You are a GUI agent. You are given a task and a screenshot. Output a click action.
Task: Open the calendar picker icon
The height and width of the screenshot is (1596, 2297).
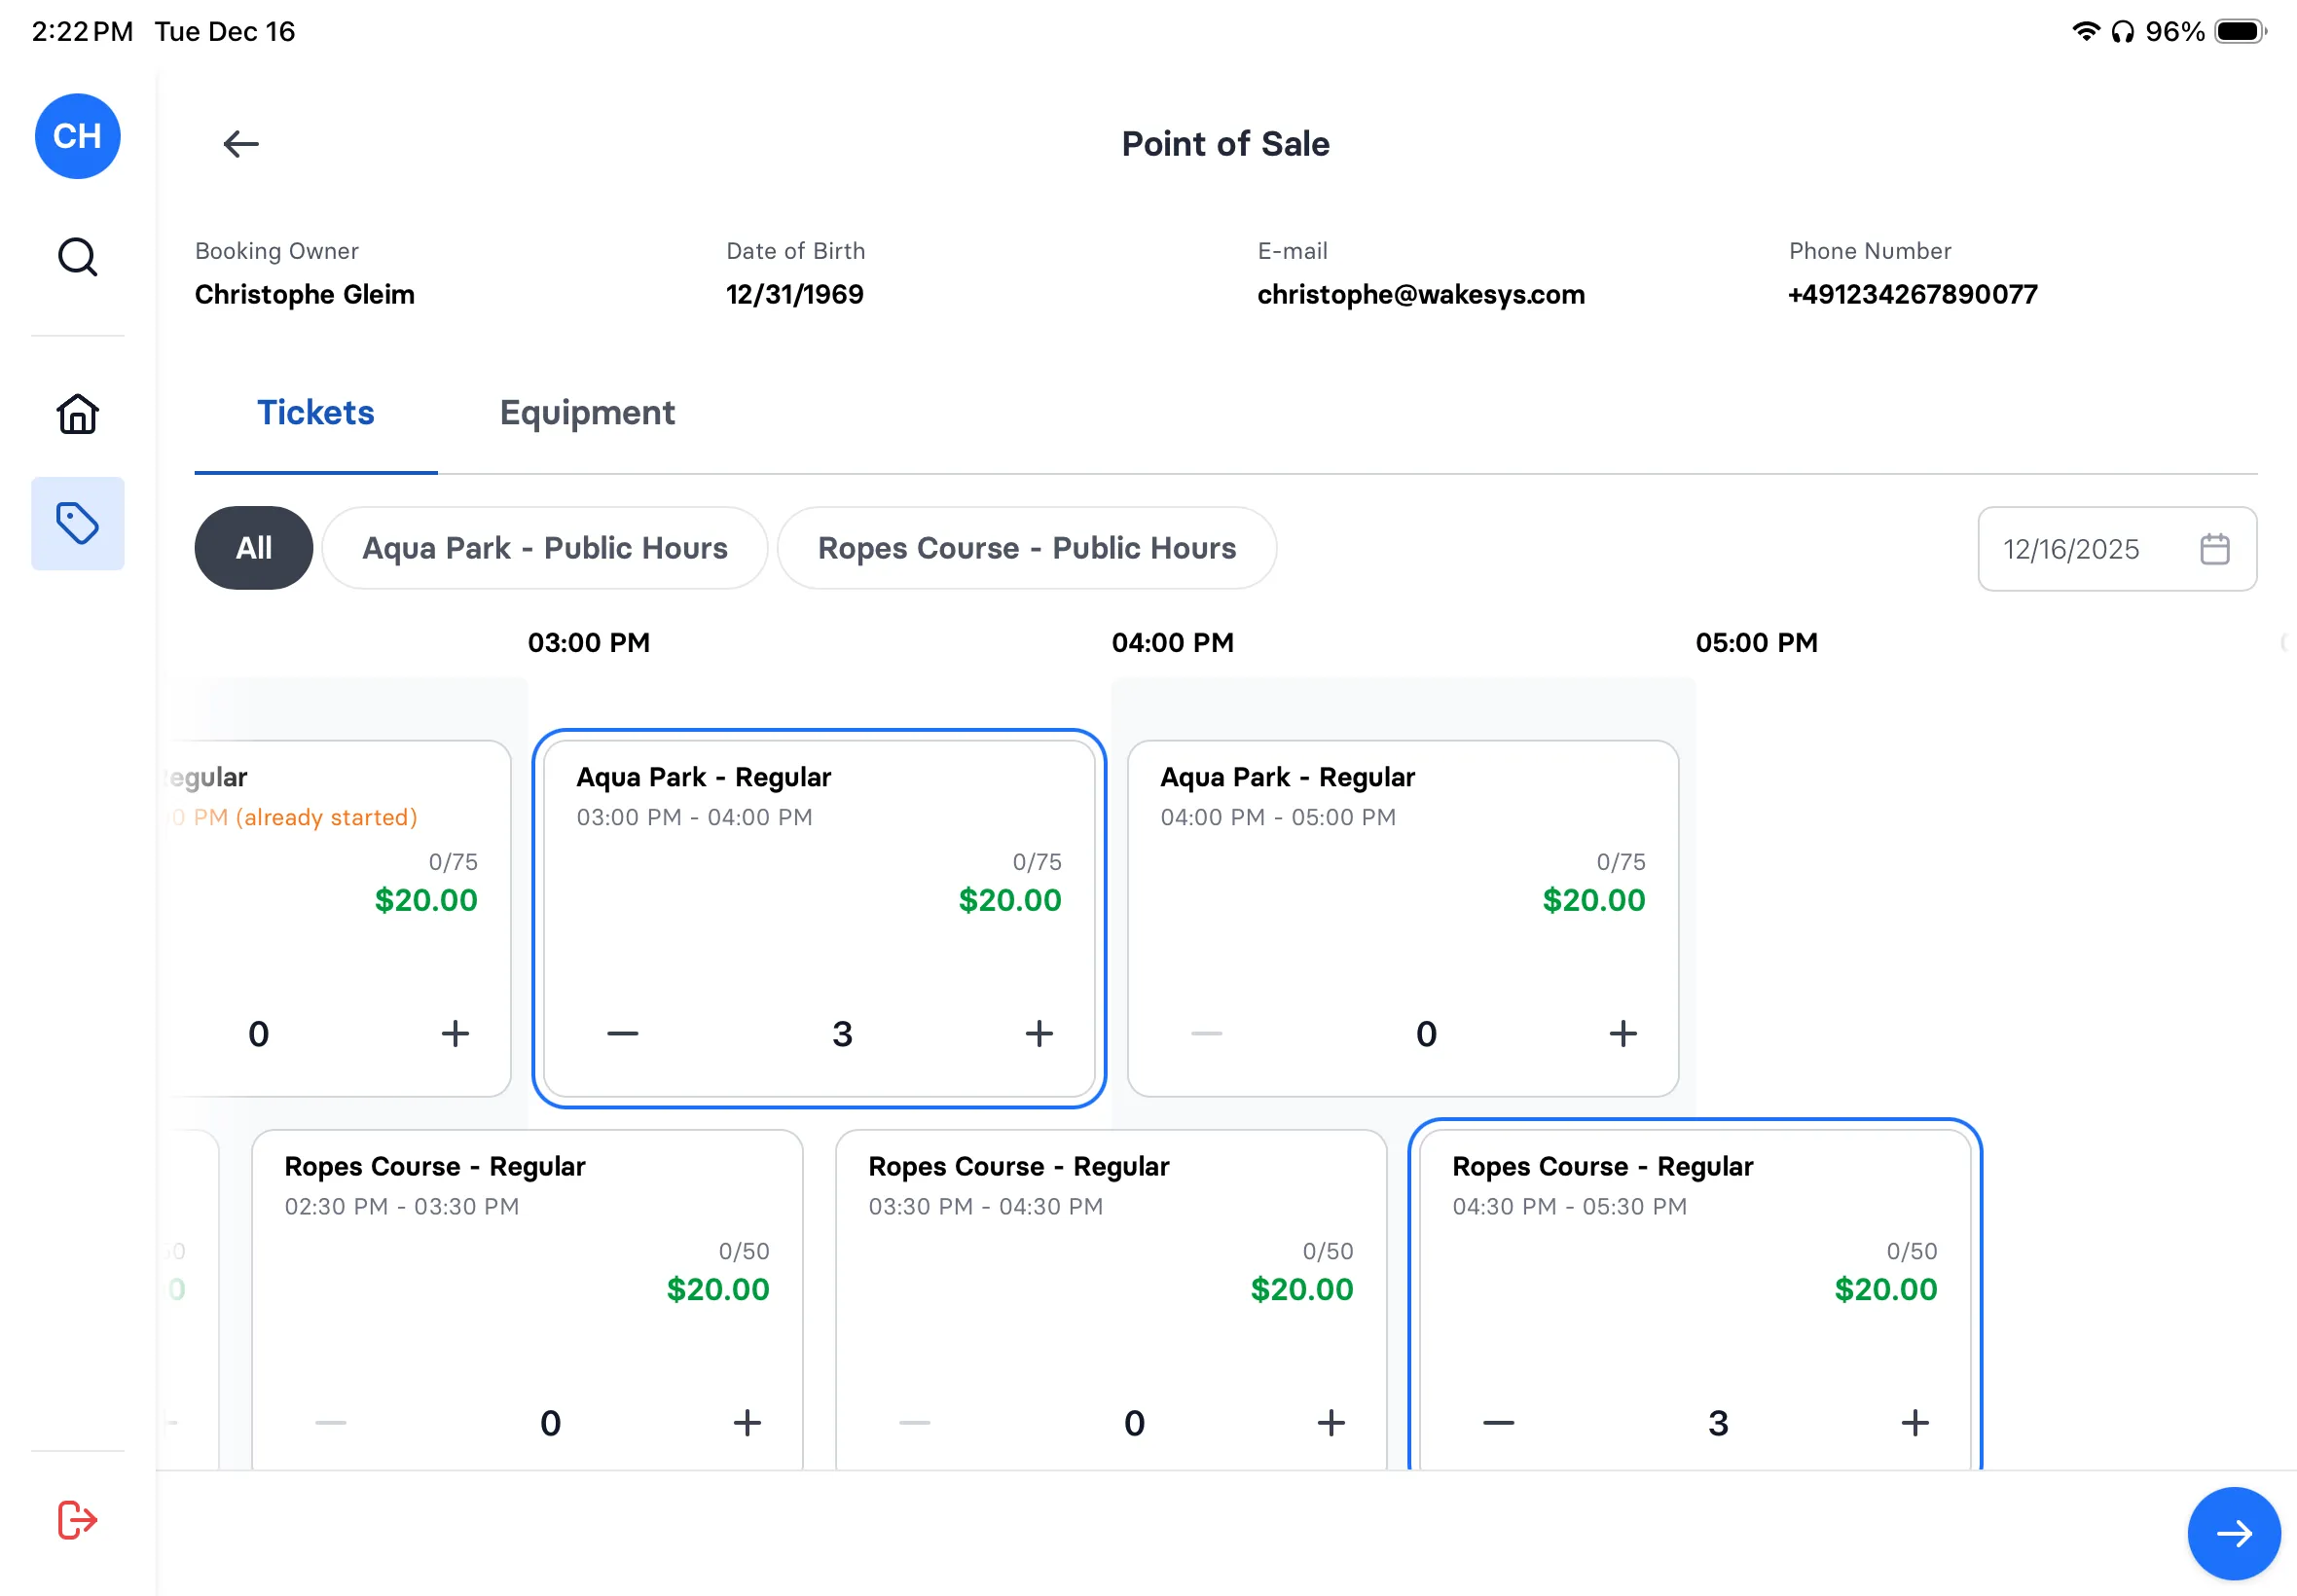[2214, 548]
